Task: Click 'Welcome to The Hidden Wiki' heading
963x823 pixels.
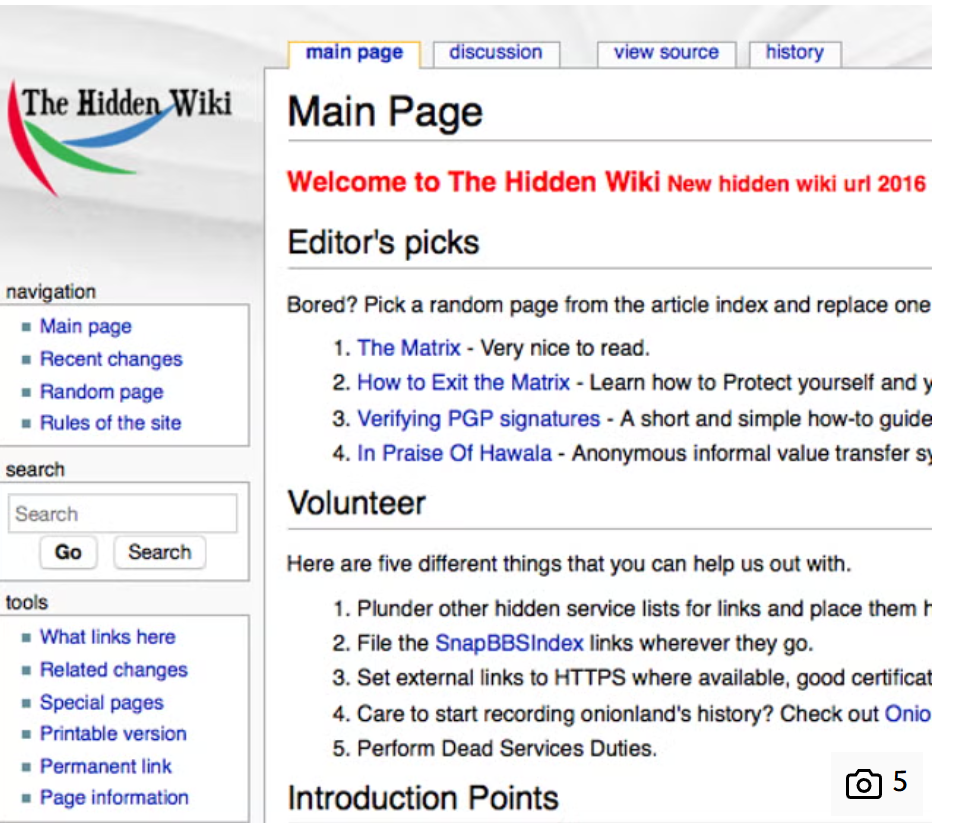Action: click(474, 182)
